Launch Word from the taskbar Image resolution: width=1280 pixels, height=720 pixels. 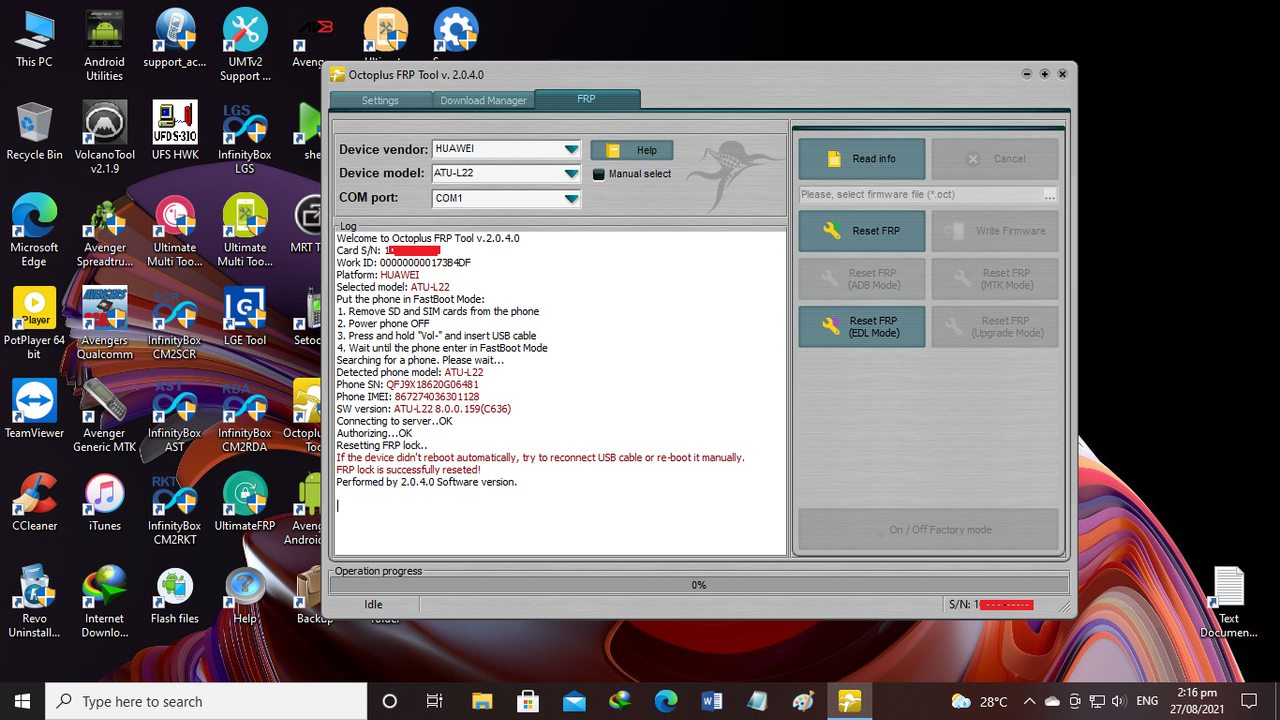pos(712,701)
